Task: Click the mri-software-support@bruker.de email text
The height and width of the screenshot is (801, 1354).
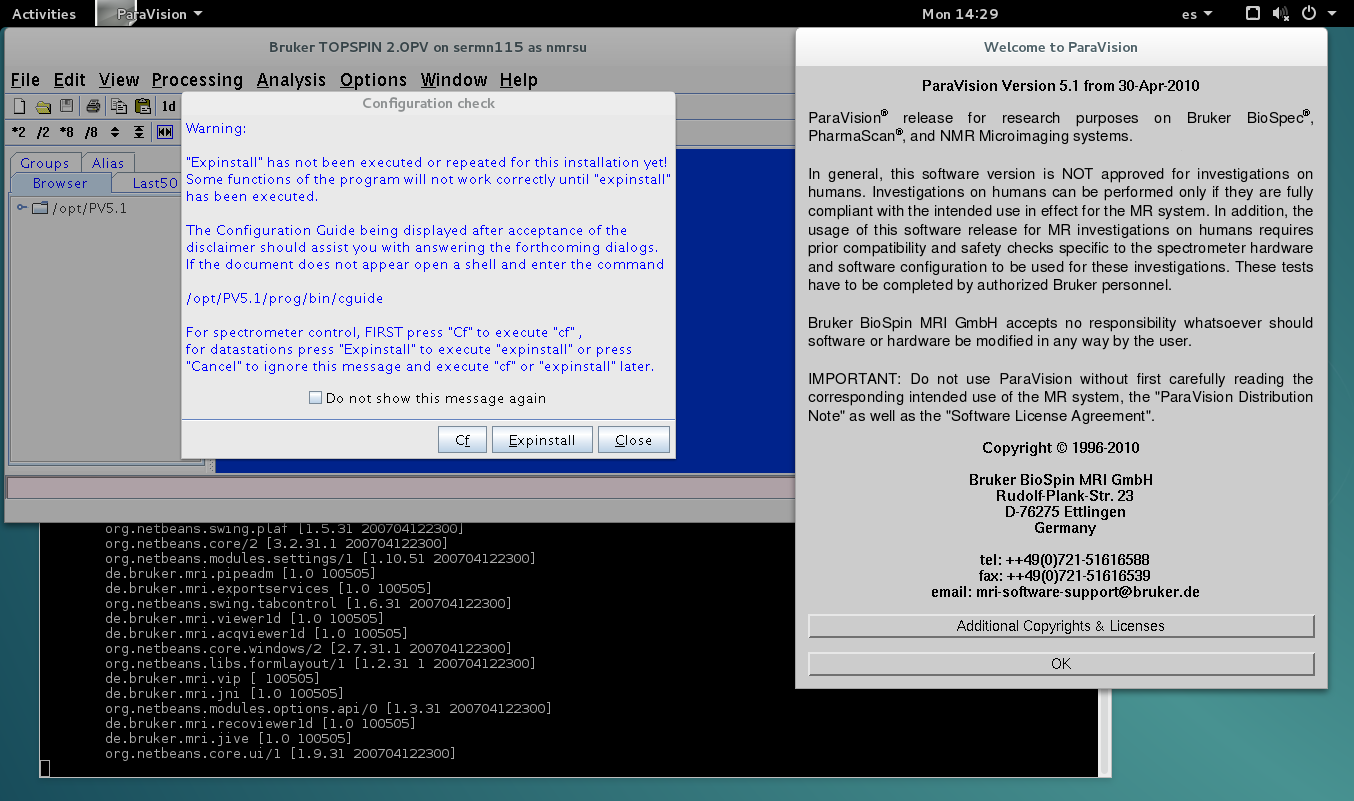Action: pos(1088,592)
